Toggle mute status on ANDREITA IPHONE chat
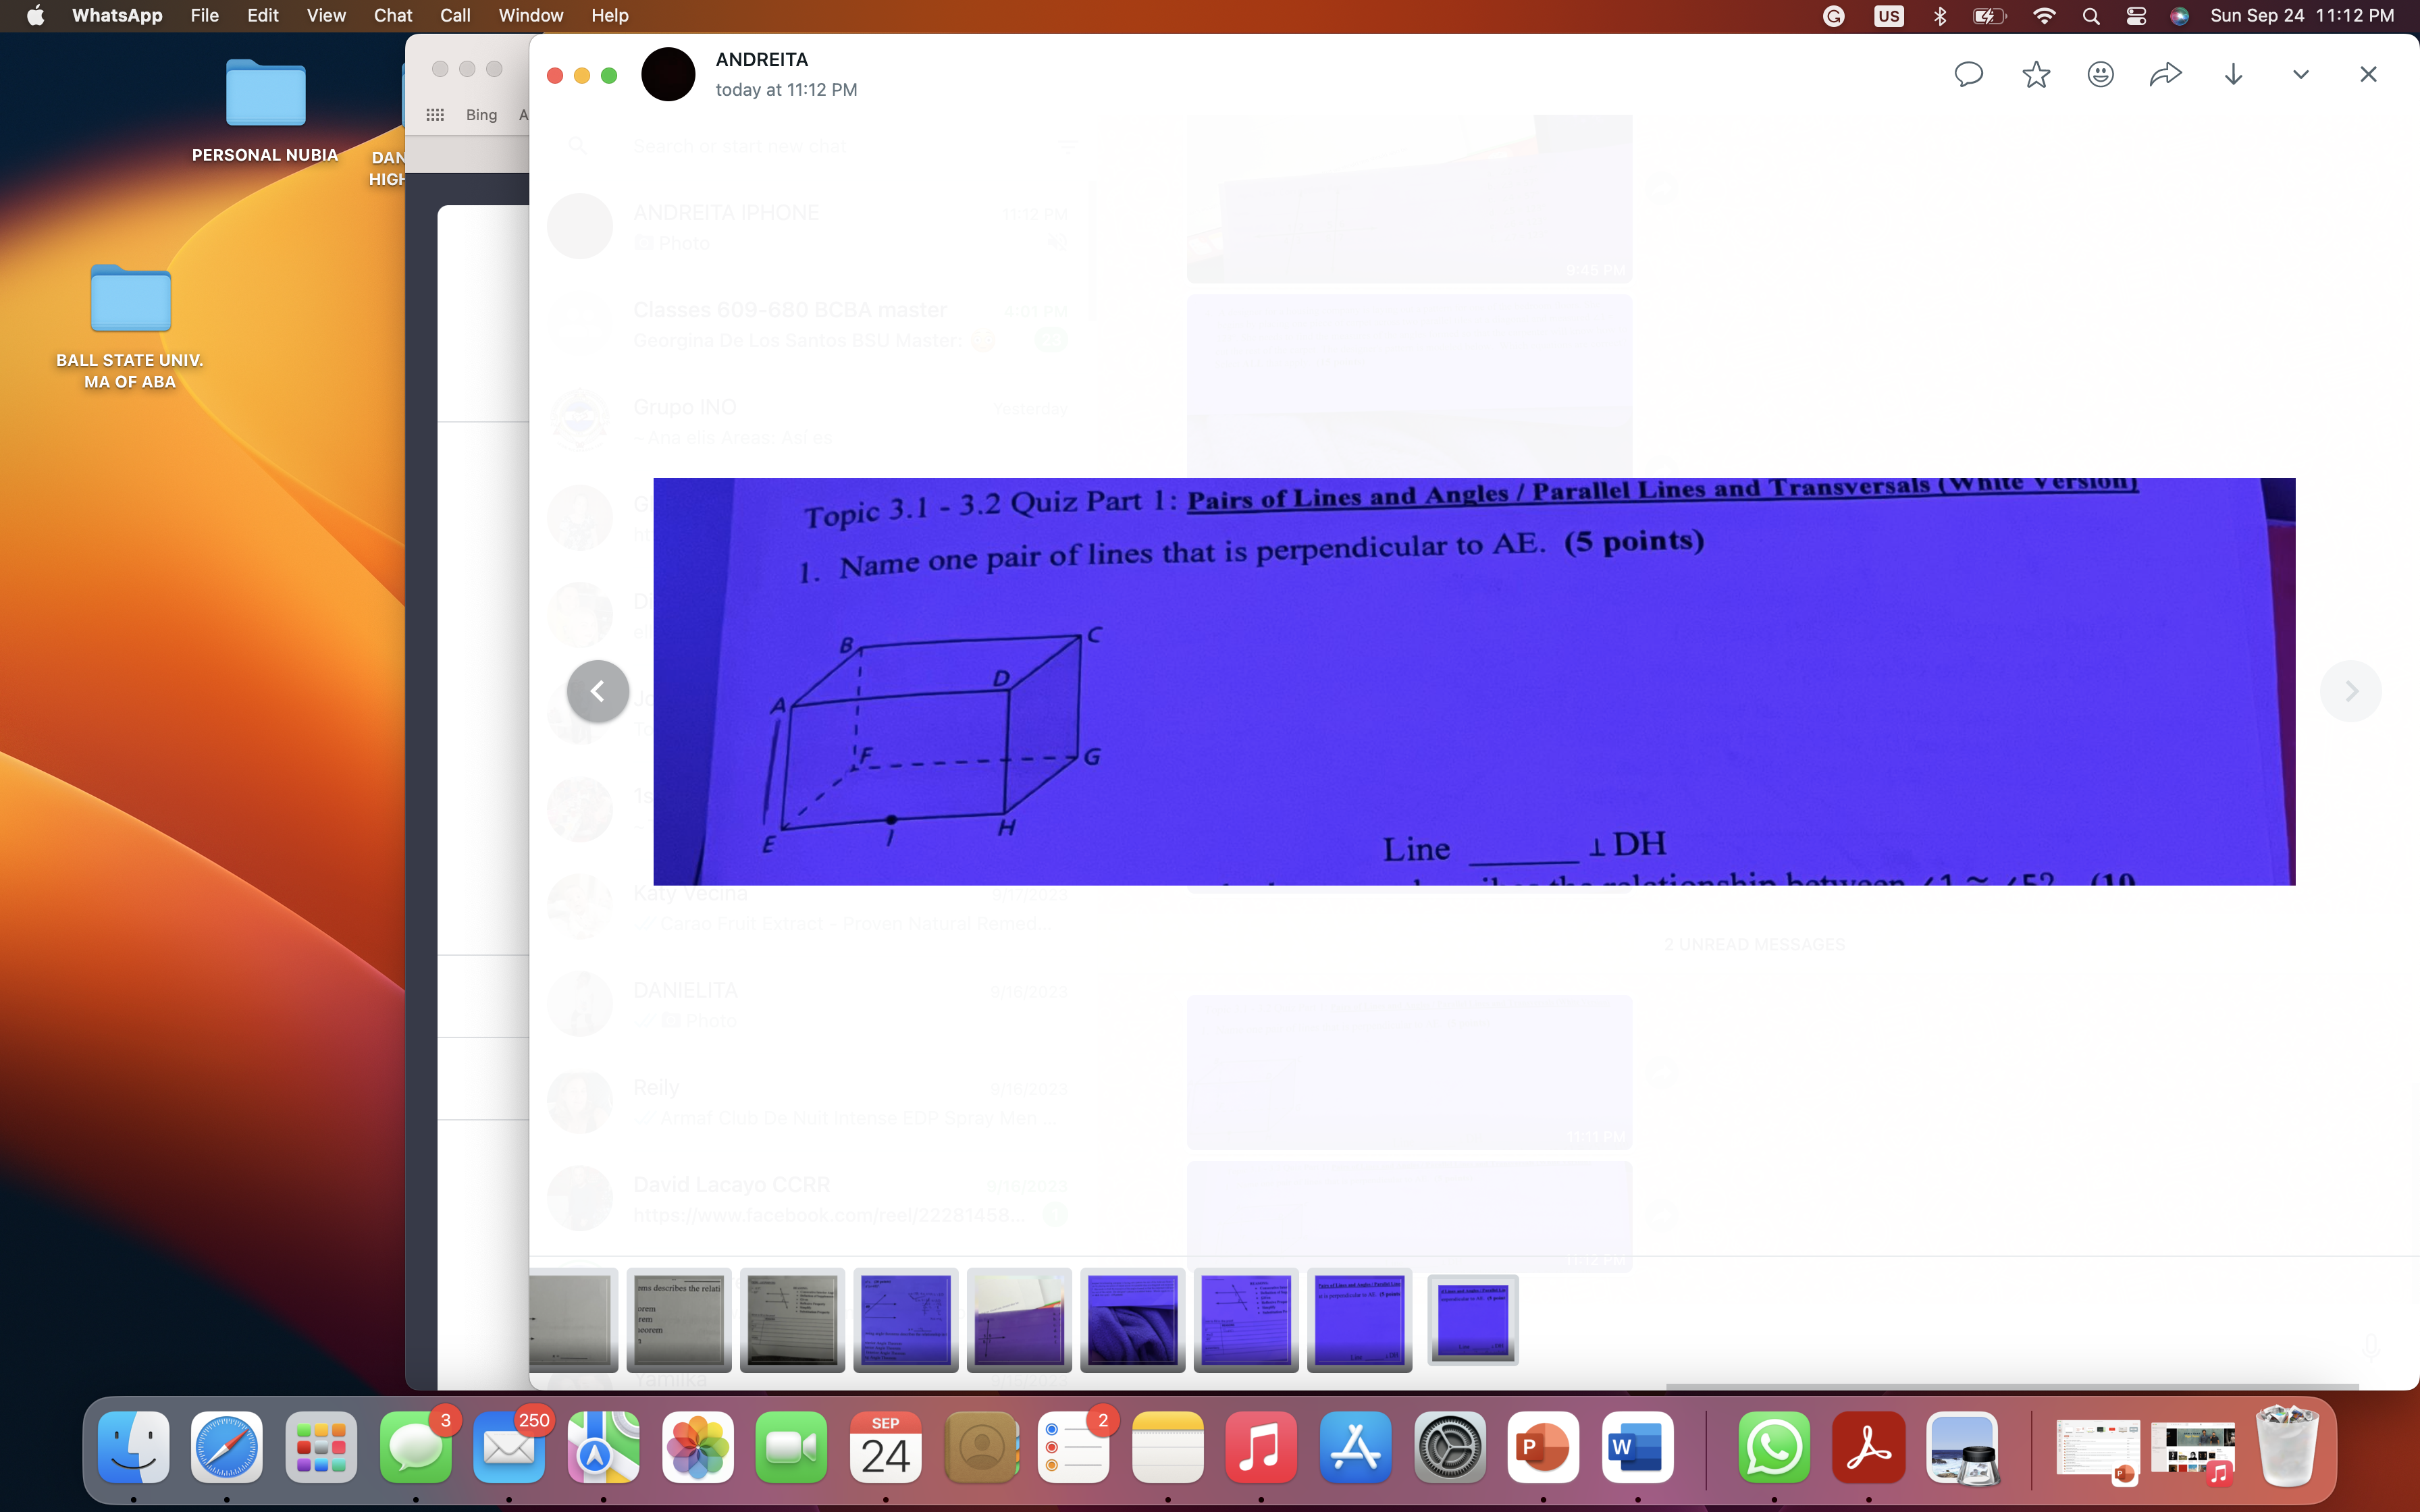The image size is (2420, 1512). click(x=1056, y=242)
